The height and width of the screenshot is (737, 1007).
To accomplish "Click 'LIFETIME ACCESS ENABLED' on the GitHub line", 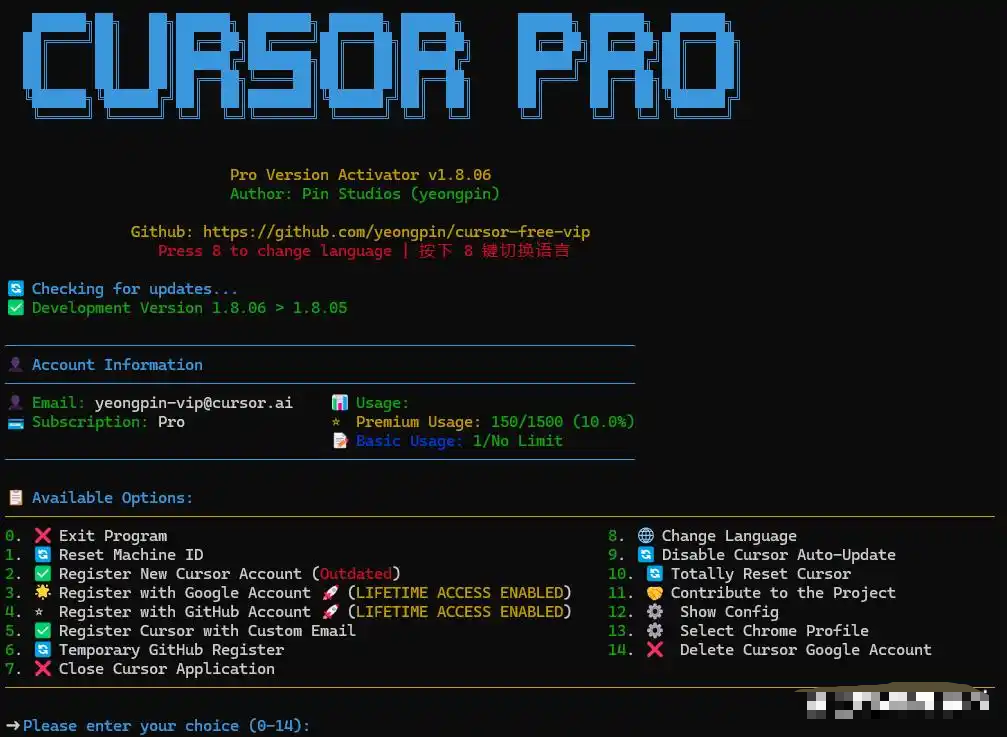I will [x=459, y=612].
